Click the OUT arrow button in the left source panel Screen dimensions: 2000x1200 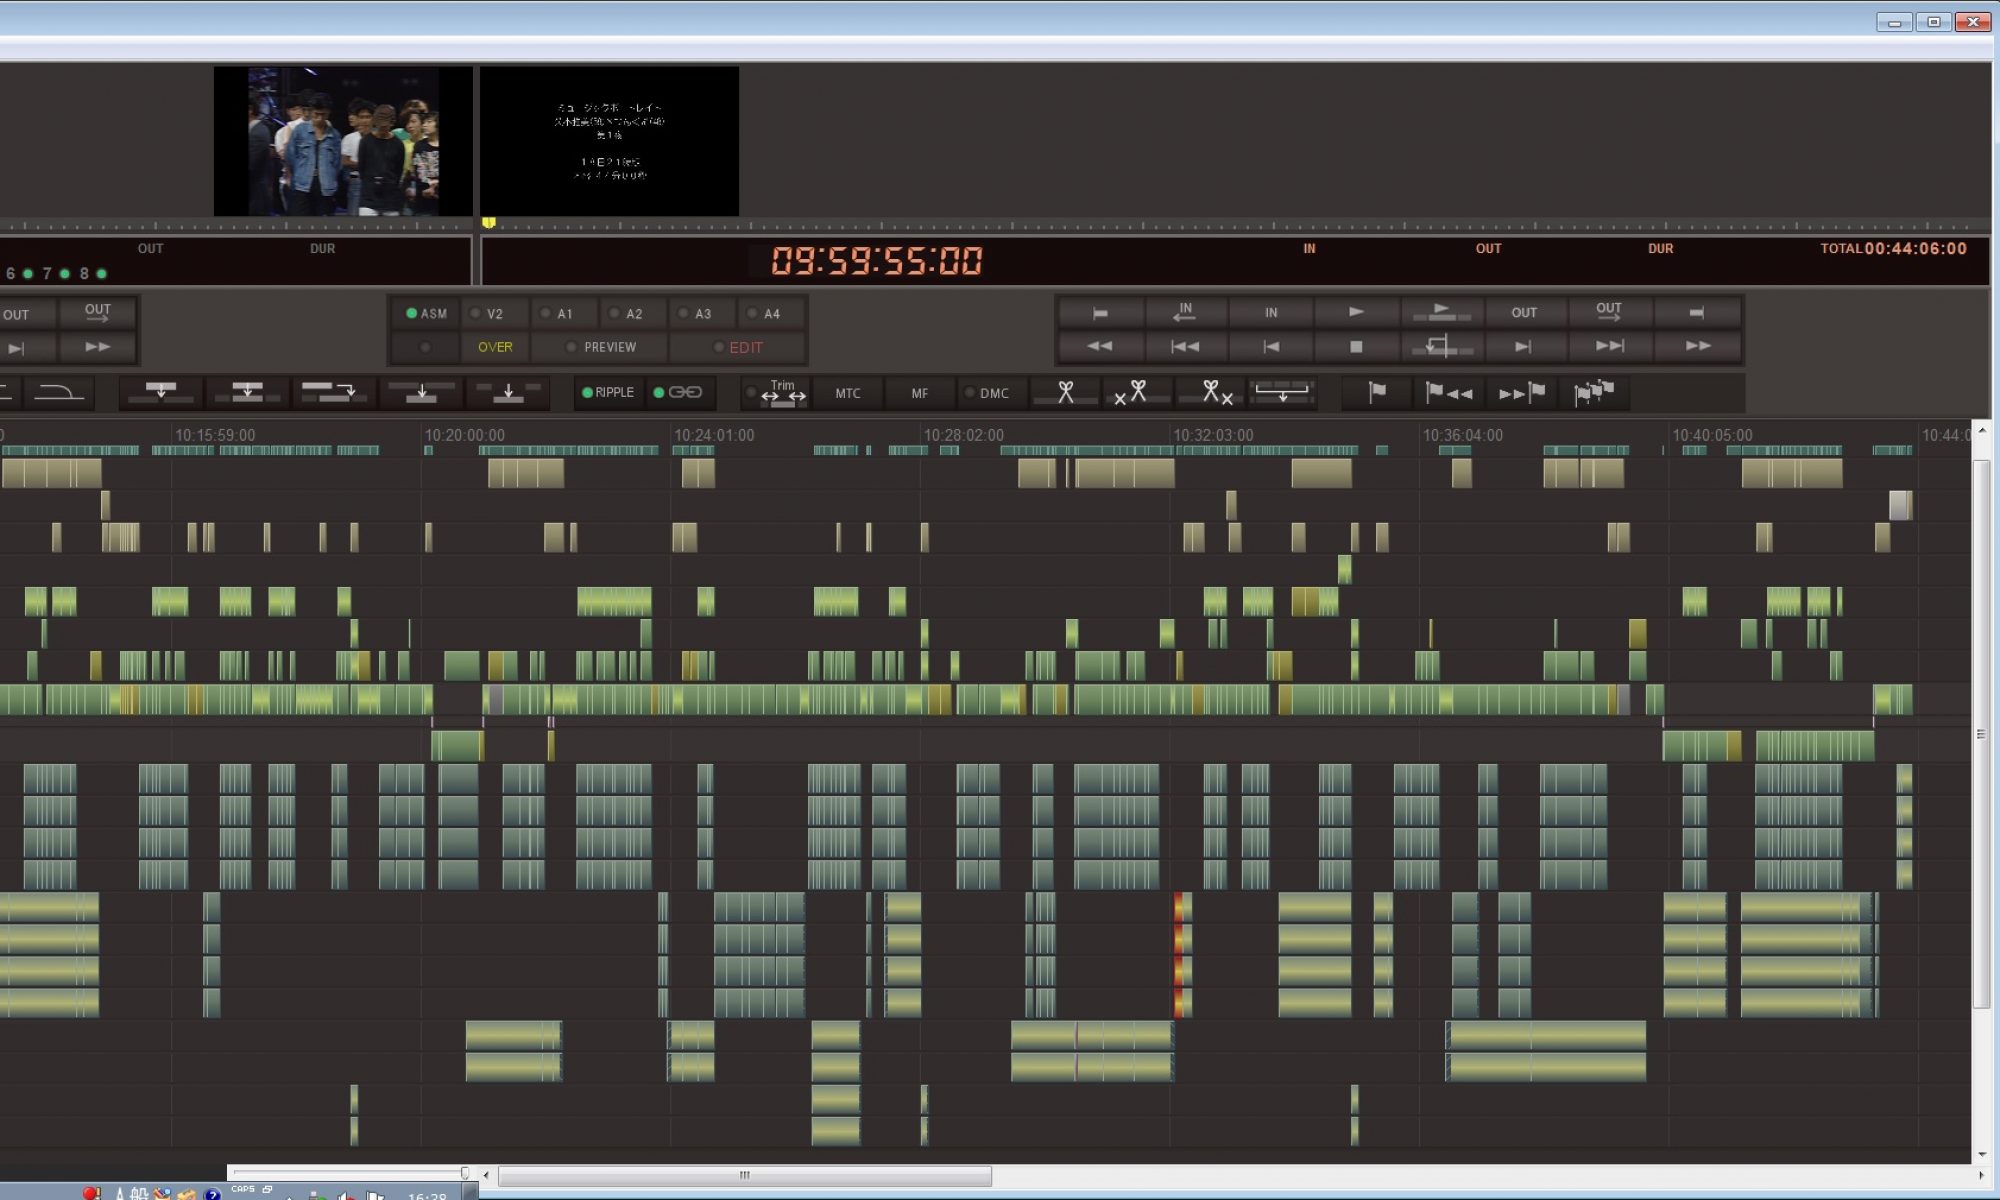[97, 313]
